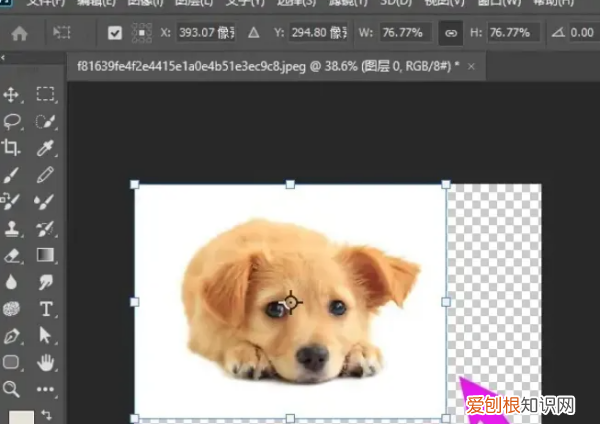Click the transform reference point crosshair

pyautogui.click(x=291, y=302)
